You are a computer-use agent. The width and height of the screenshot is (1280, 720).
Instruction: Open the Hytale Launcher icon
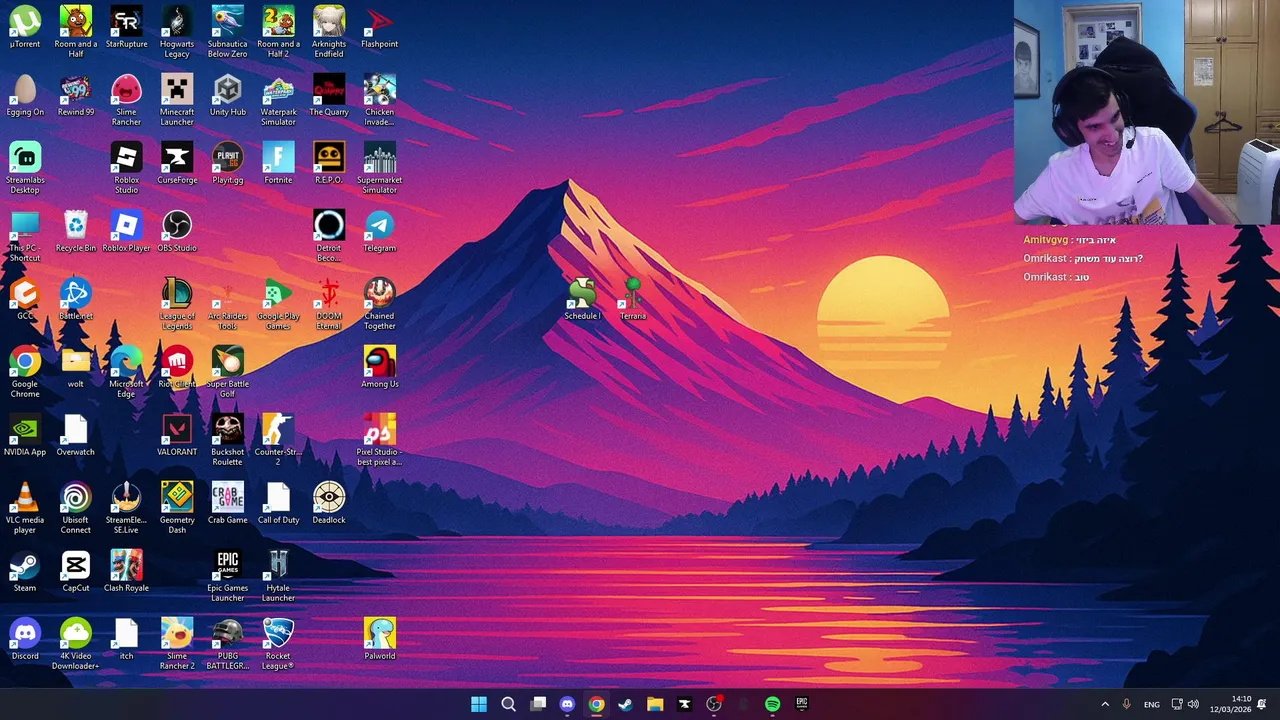(278, 576)
